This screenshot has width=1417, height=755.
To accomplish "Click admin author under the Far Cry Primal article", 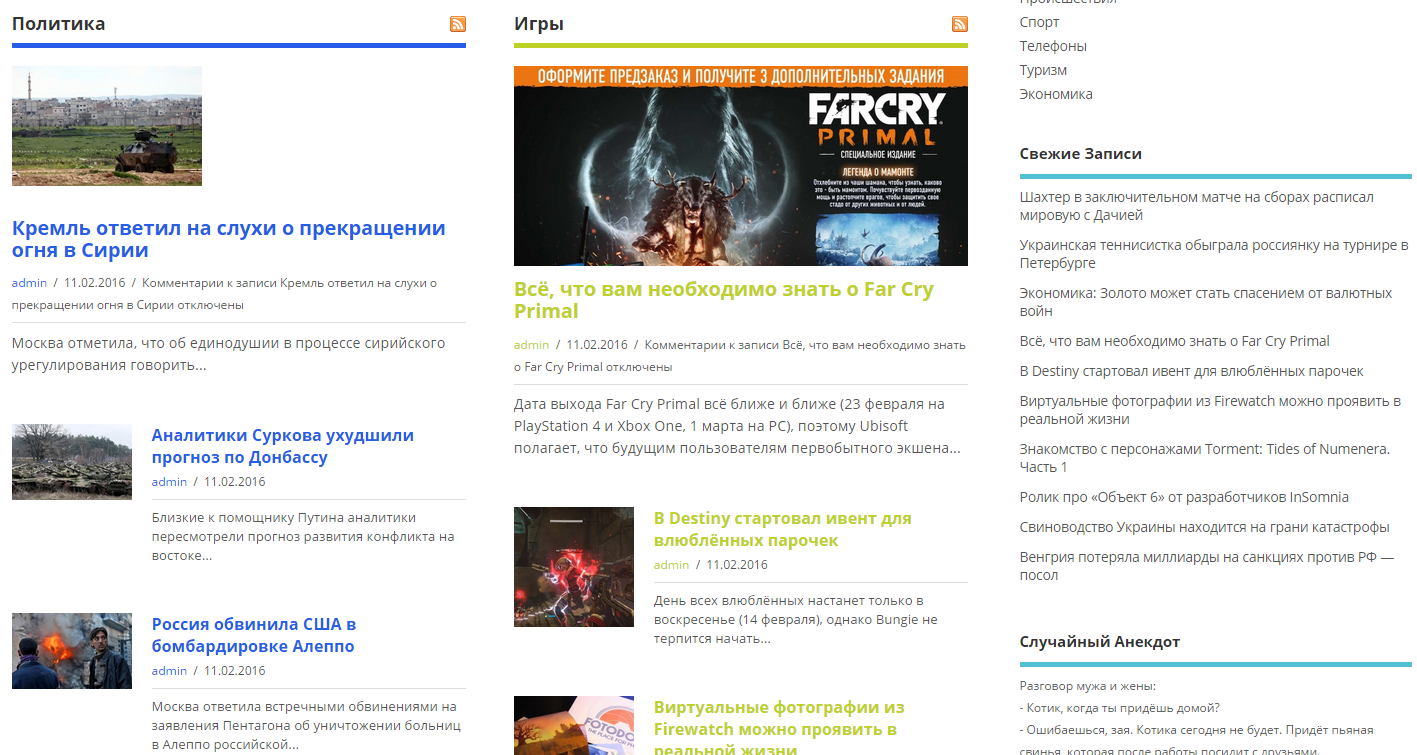I will tap(531, 345).
